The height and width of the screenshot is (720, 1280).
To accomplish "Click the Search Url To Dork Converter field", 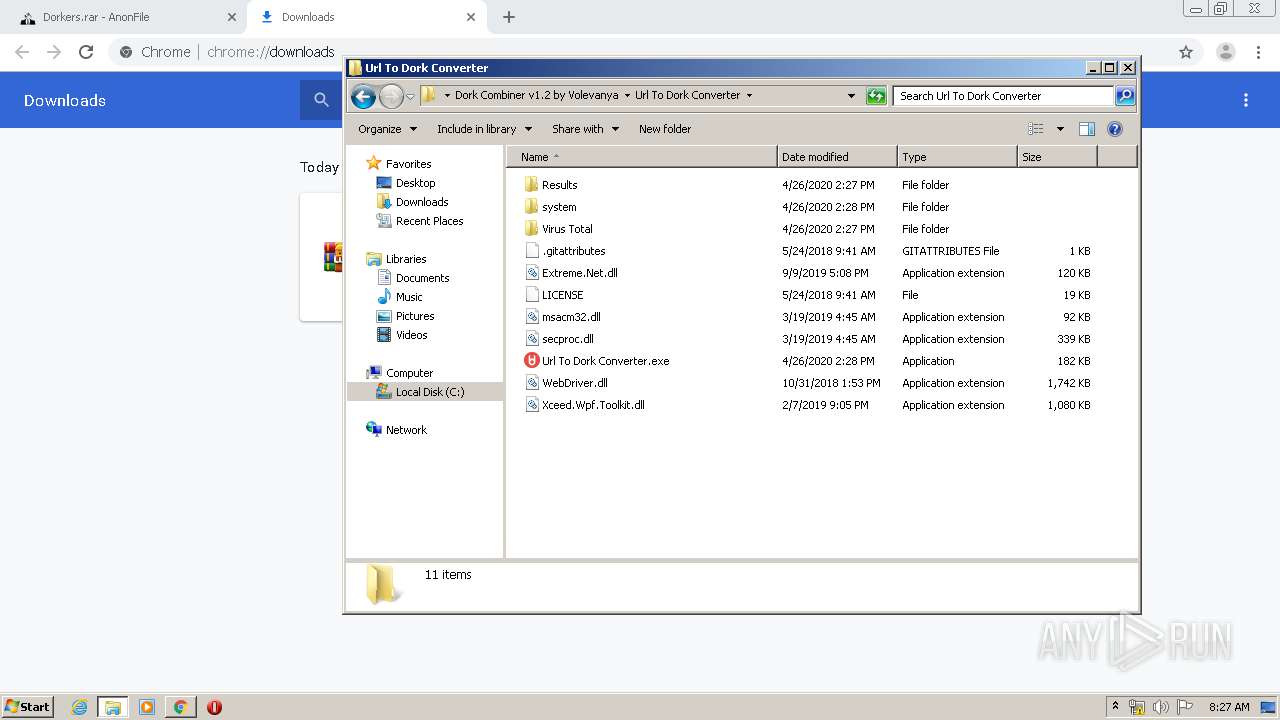I will pyautogui.click(x=1003, y=96).
